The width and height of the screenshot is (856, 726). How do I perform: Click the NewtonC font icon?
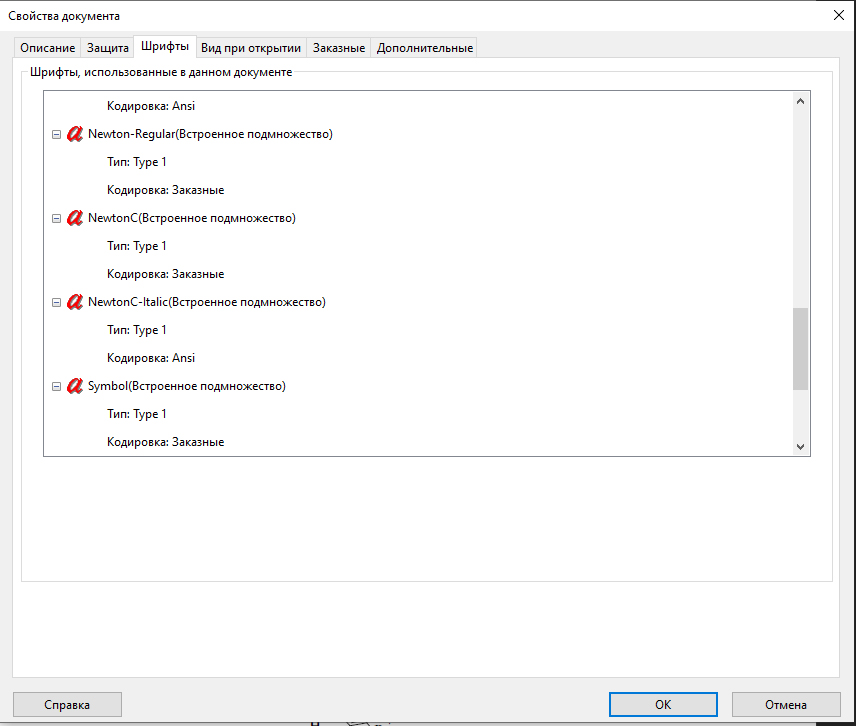coord(75,218)
